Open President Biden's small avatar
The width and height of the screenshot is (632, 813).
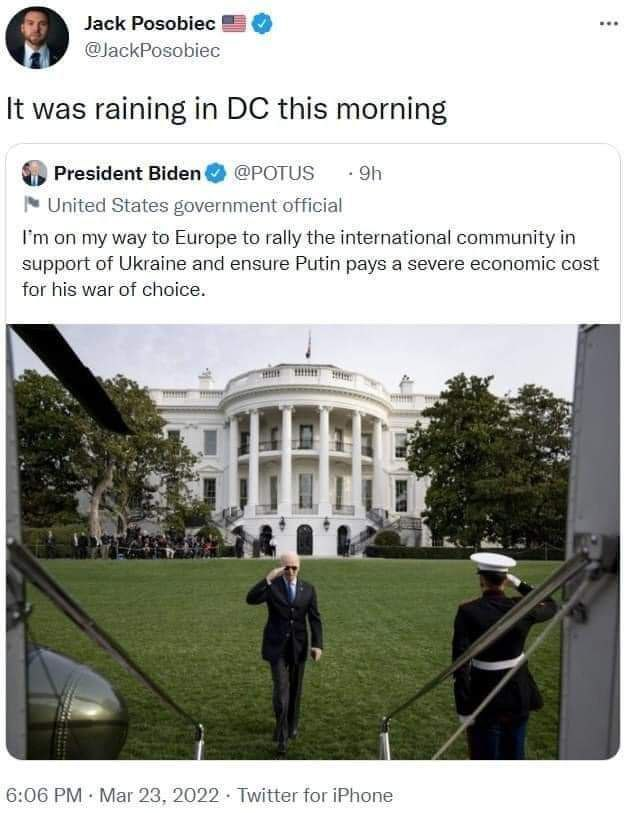tap(34, 173)
